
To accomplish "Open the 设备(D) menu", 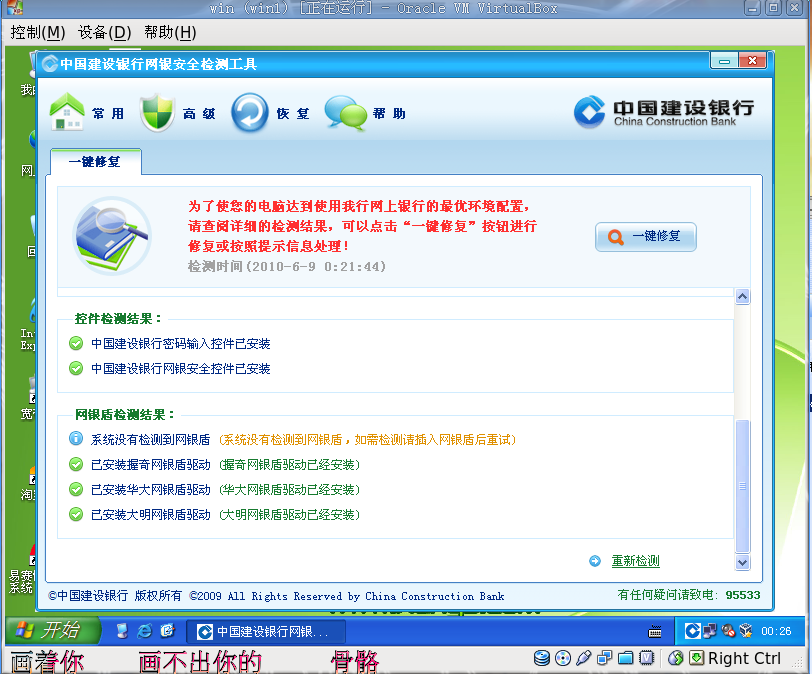I will coord(105,33).
